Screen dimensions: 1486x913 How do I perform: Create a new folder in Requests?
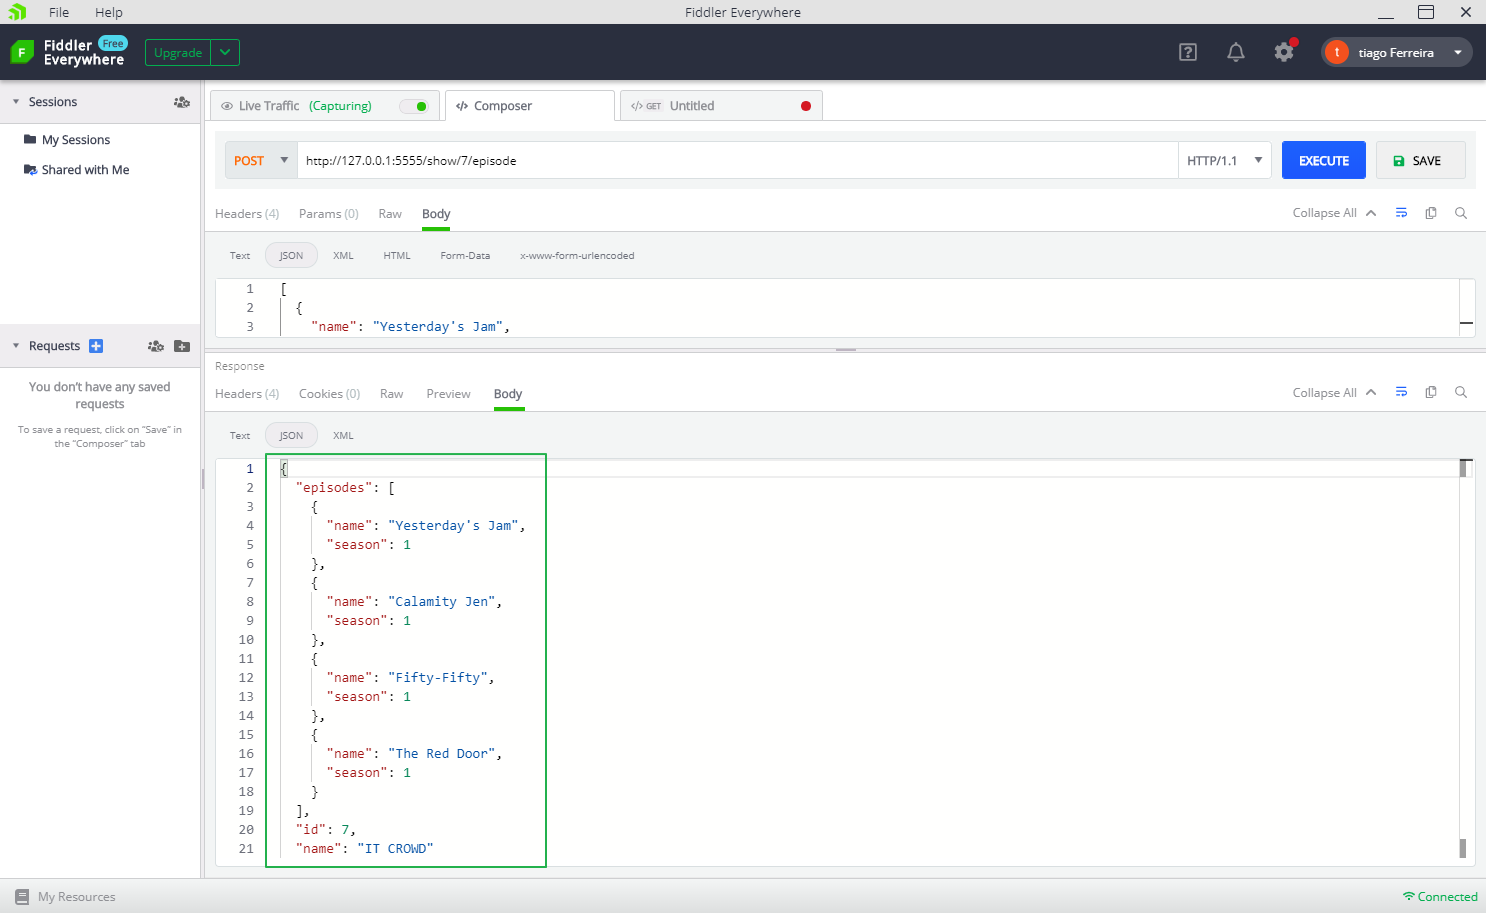coord(182,346)
